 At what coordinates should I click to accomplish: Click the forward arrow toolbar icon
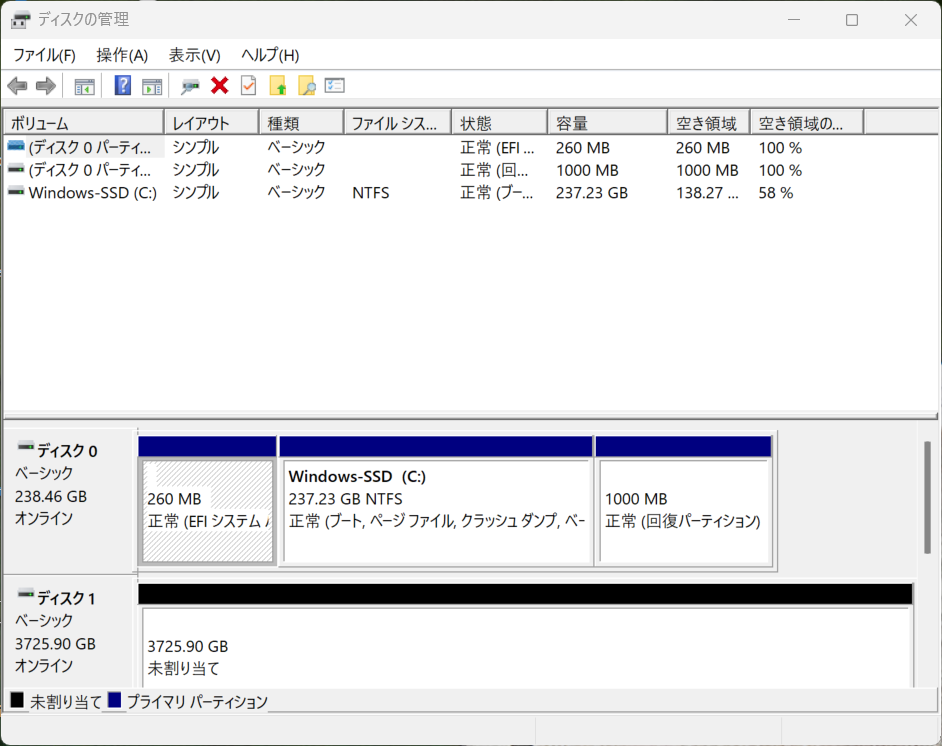45,86
